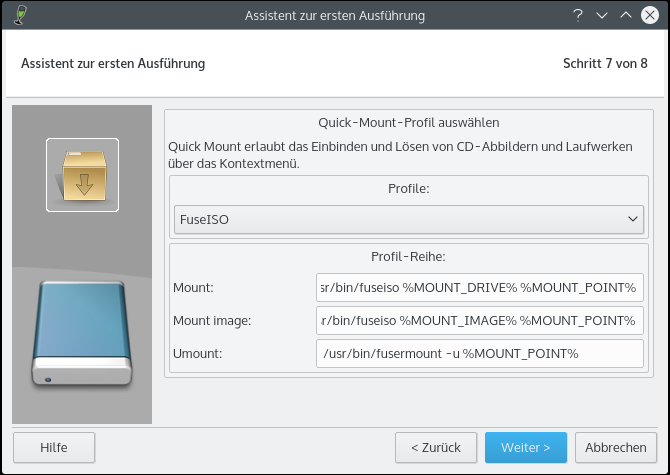Close the wizard window with the X
The height and width of the screenshot is (475, 670).
pyautogui.click(x=649, y=15)
